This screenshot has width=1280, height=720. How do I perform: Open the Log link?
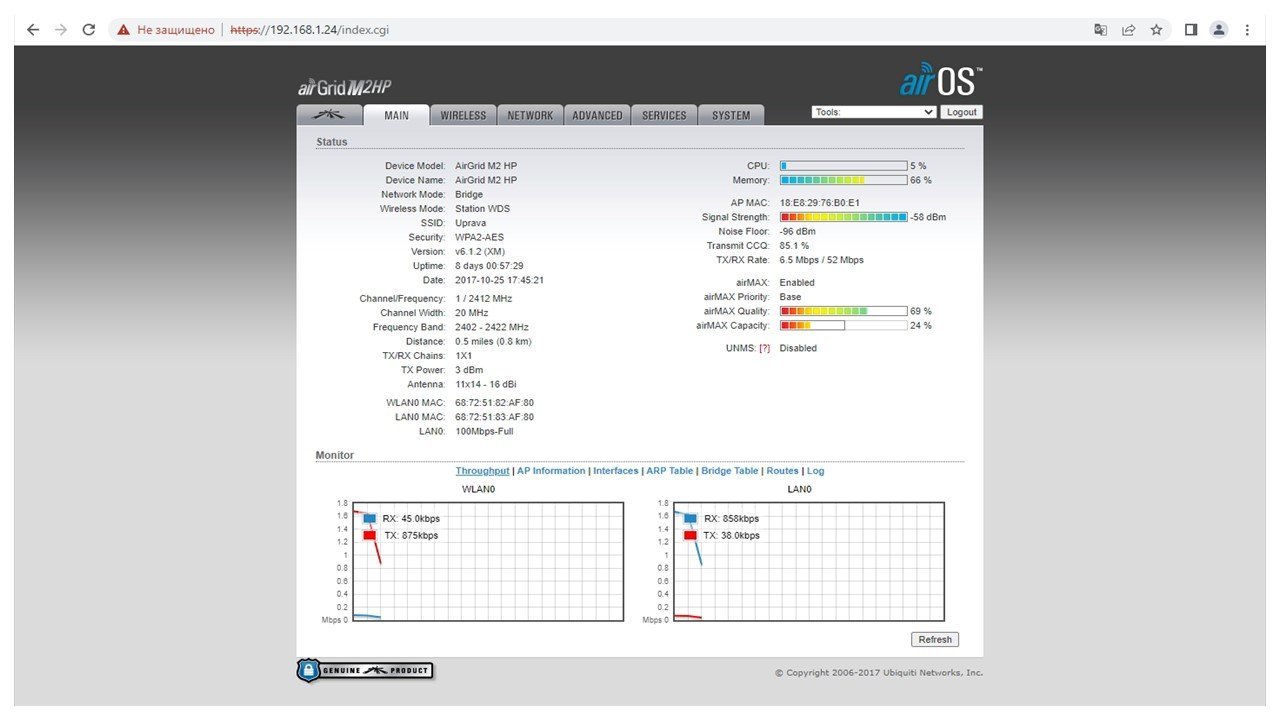816,471
